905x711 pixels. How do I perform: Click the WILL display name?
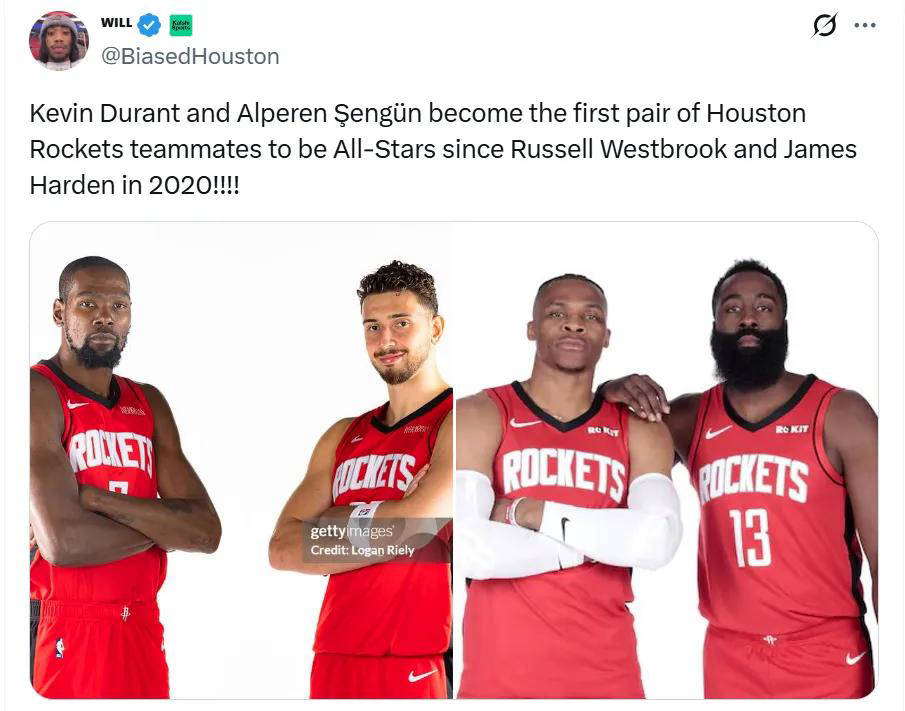click(x=117, y=23)
